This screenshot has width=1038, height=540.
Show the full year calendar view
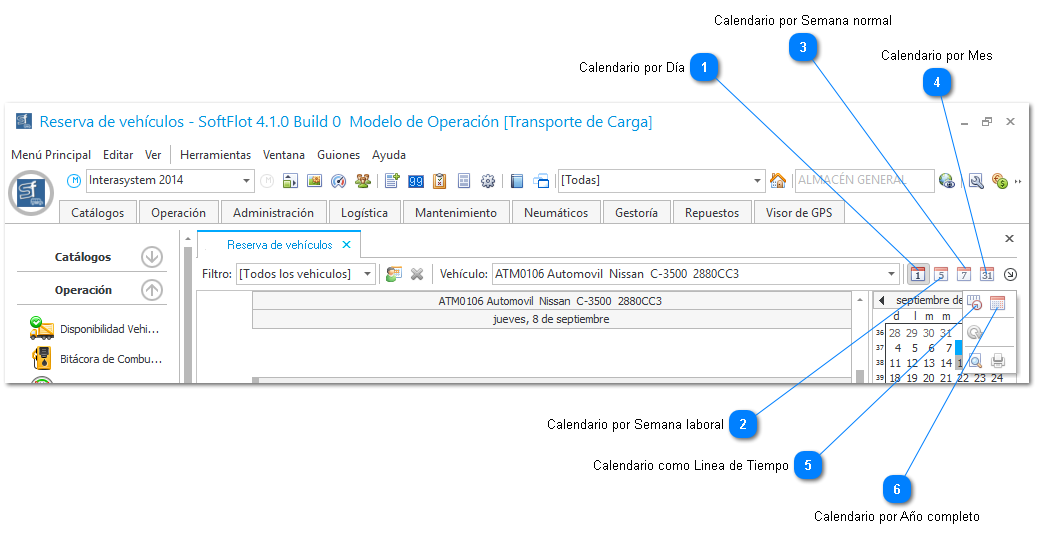[997, 304]
